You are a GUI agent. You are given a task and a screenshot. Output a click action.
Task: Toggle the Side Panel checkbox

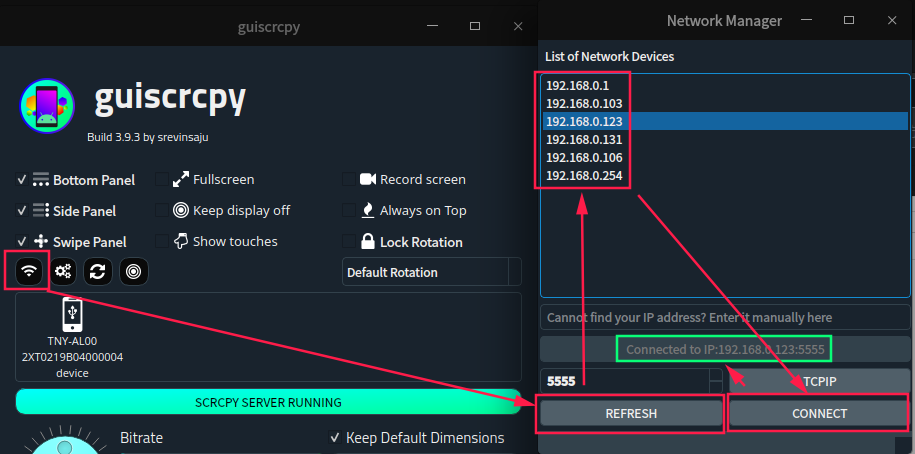(x=22, y=211)
